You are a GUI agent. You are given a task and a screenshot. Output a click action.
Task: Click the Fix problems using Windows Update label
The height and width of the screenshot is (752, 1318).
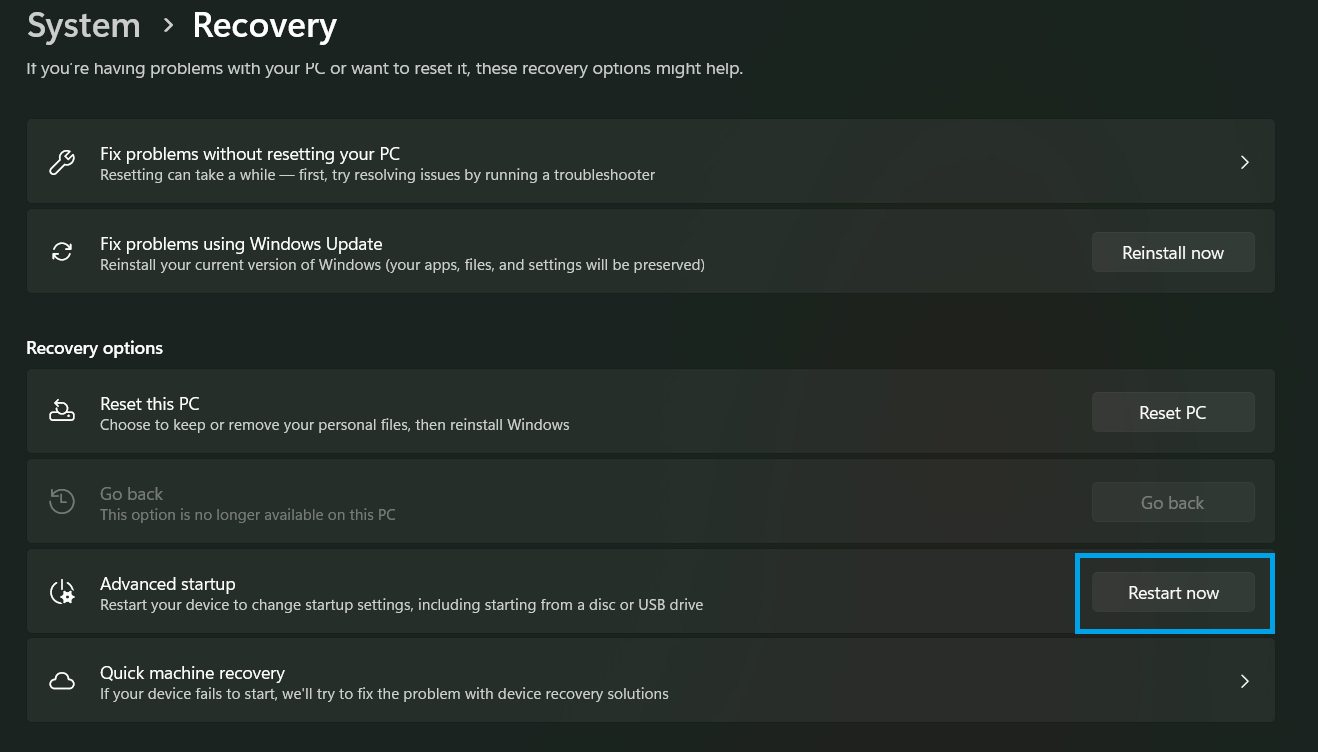click(241, 244)
